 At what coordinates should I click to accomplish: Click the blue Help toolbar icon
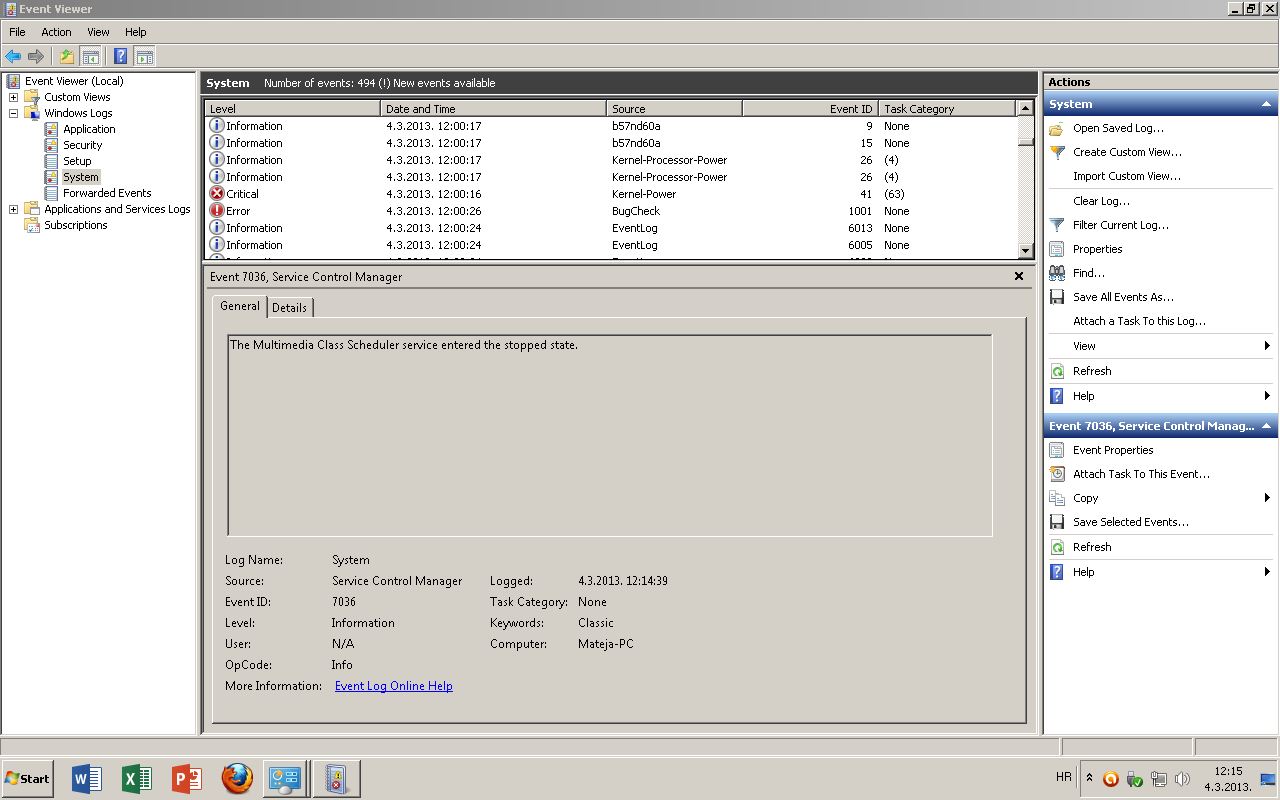coord(120,57)
